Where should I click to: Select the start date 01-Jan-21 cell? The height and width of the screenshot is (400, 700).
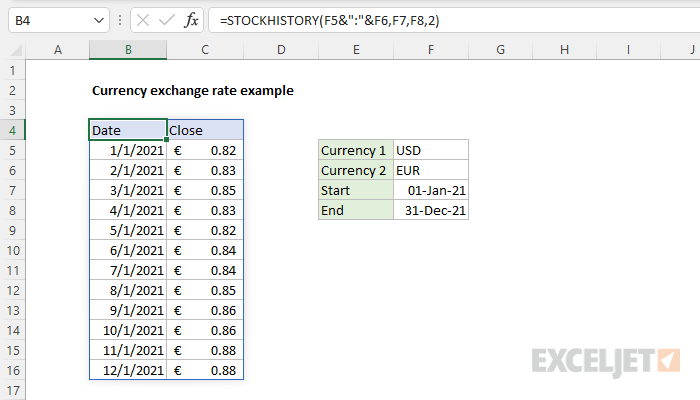(431, 190)
